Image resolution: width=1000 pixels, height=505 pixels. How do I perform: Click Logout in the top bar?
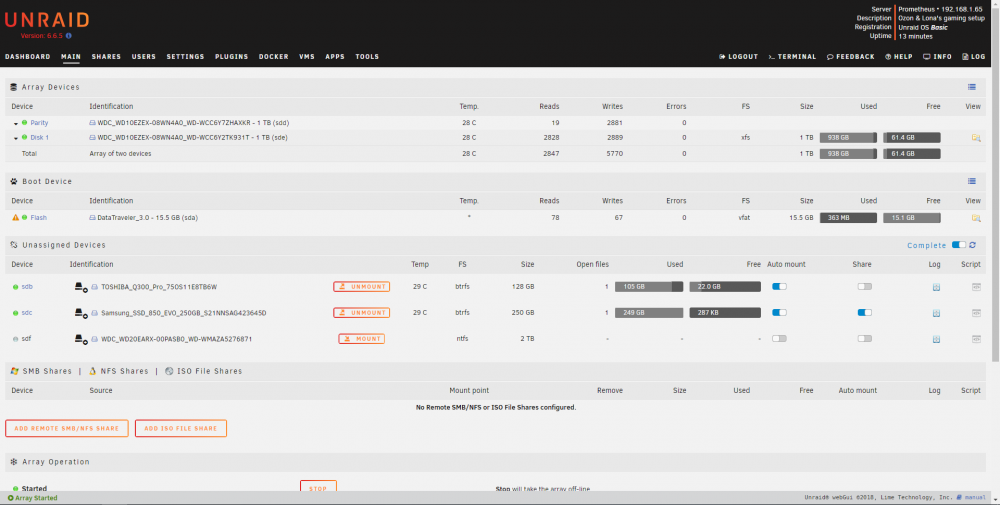tap(739, 57)
